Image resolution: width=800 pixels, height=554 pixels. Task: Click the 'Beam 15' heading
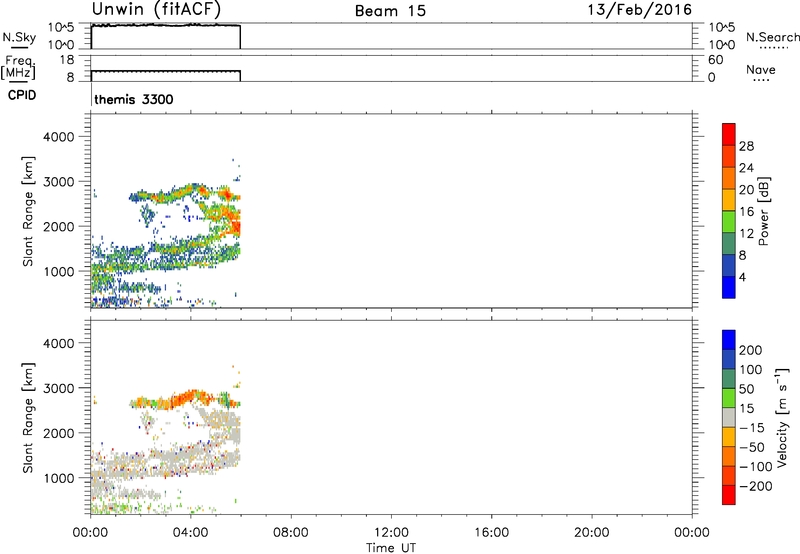(390, 11)
